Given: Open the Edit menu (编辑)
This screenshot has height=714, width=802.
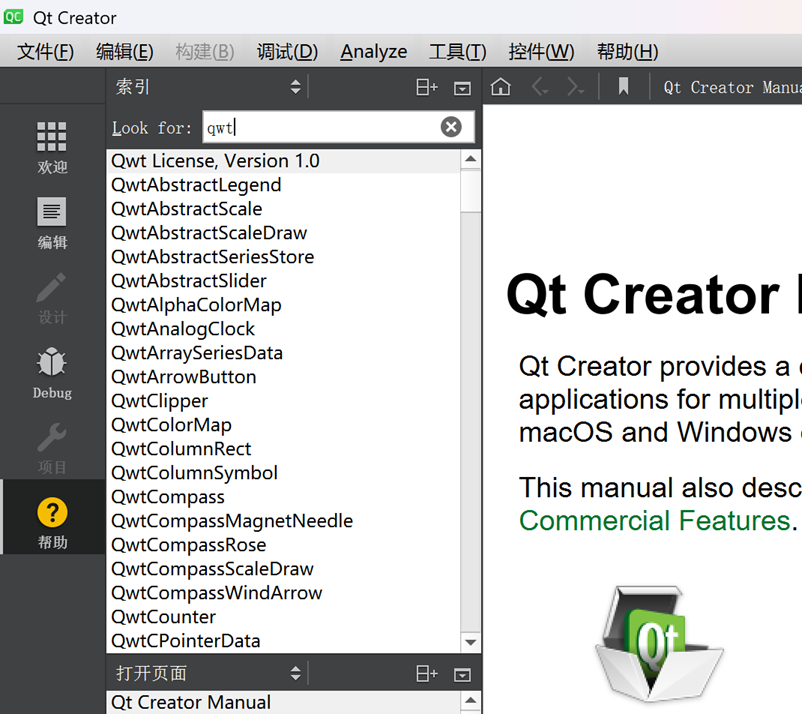Looking at the screenshot, I should point(124,52).
